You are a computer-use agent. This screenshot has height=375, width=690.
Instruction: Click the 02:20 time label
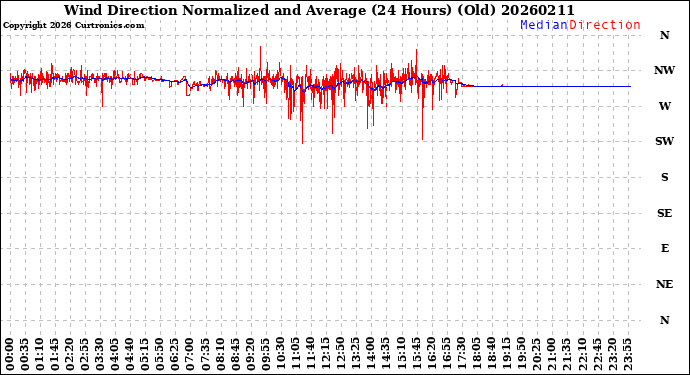click(x=70, y=355)
